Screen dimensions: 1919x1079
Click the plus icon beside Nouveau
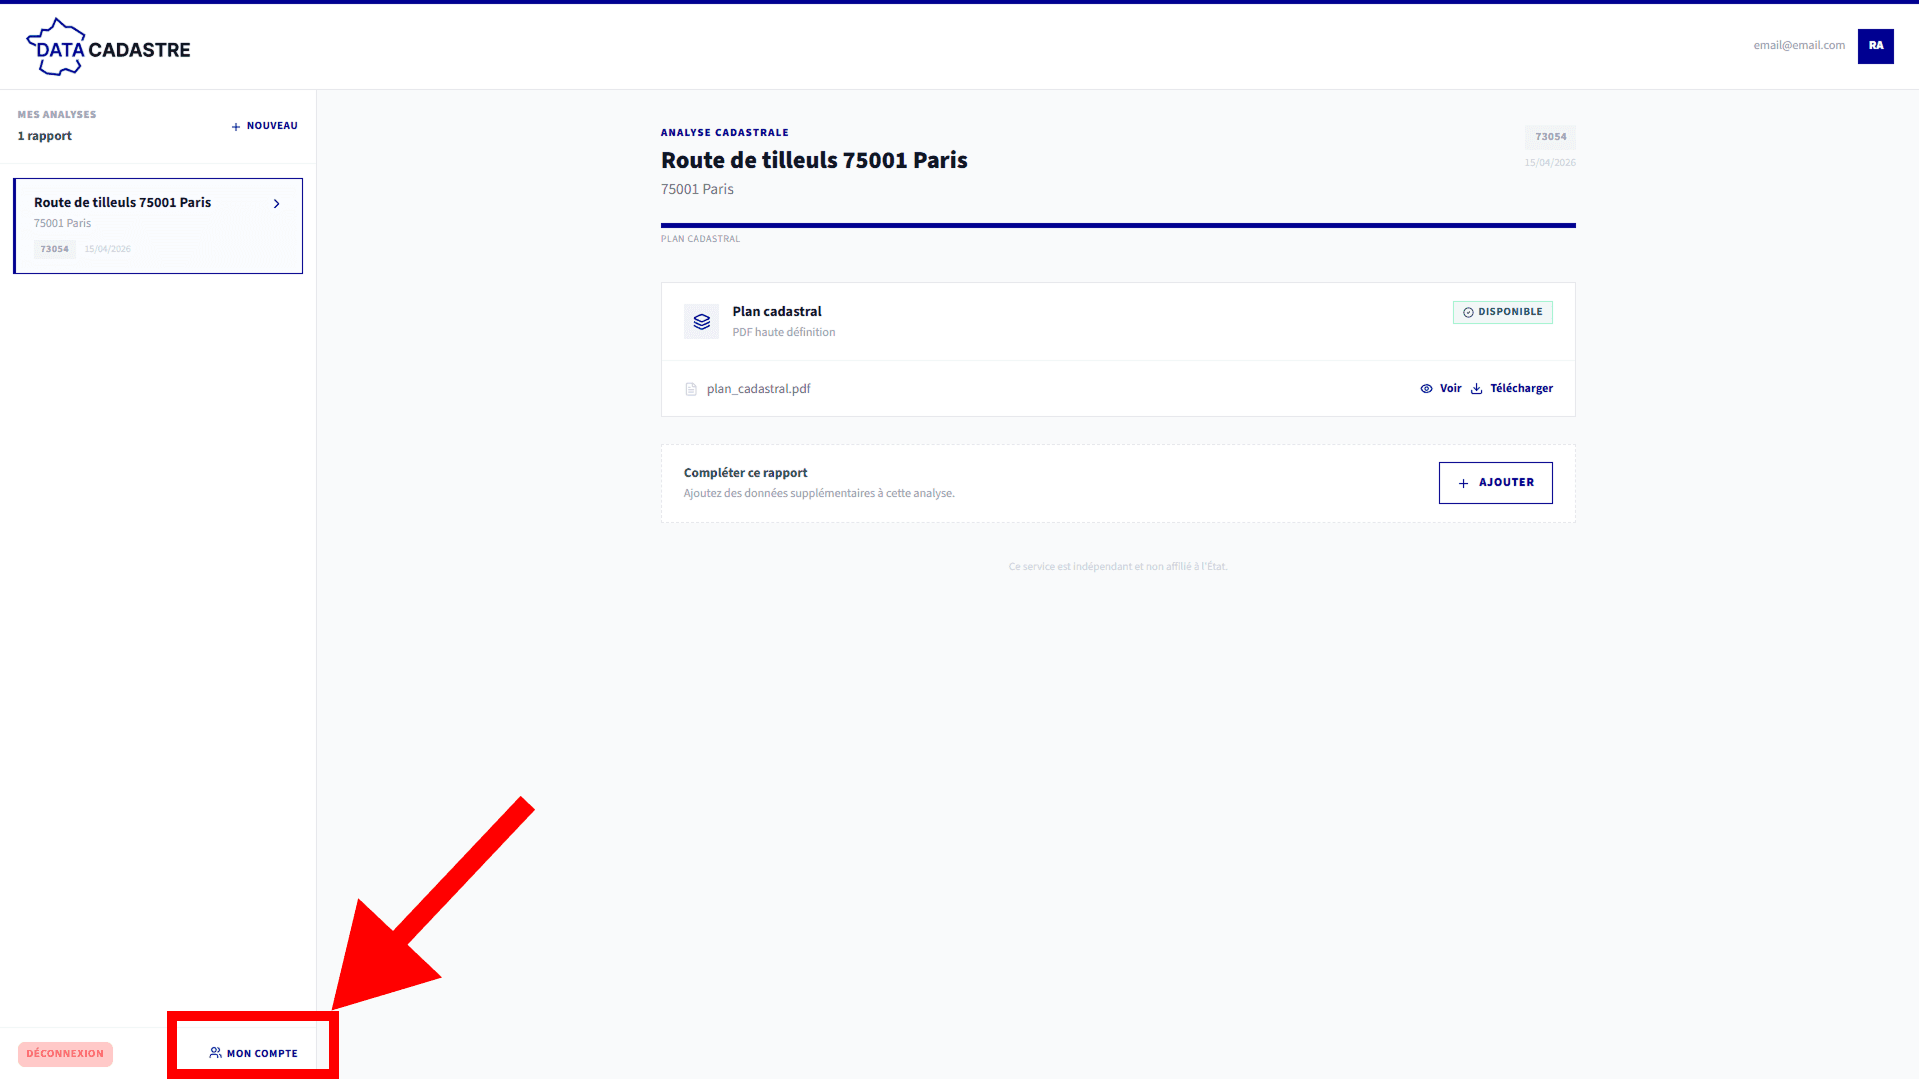[236, 127]
